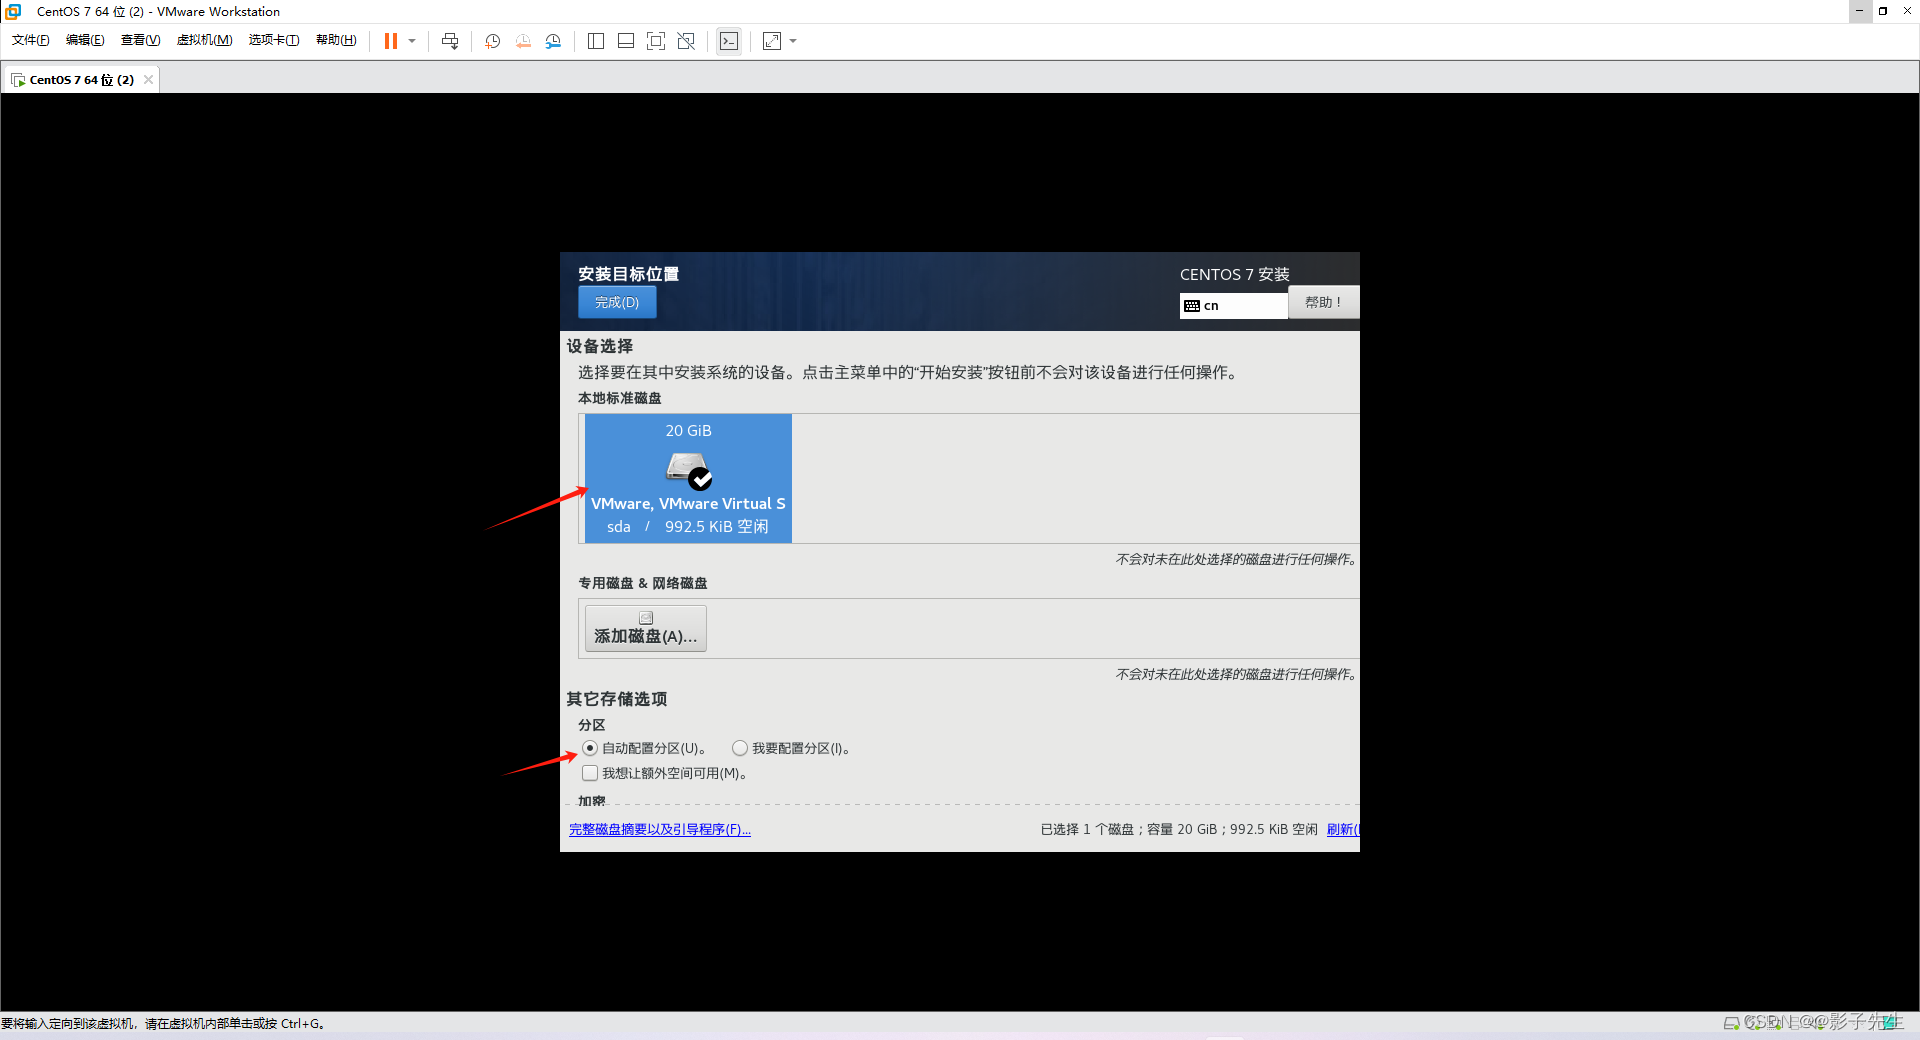Click the device icon in bottom status bar
1920x1040 pixels.
[x=1732, y=1022]
